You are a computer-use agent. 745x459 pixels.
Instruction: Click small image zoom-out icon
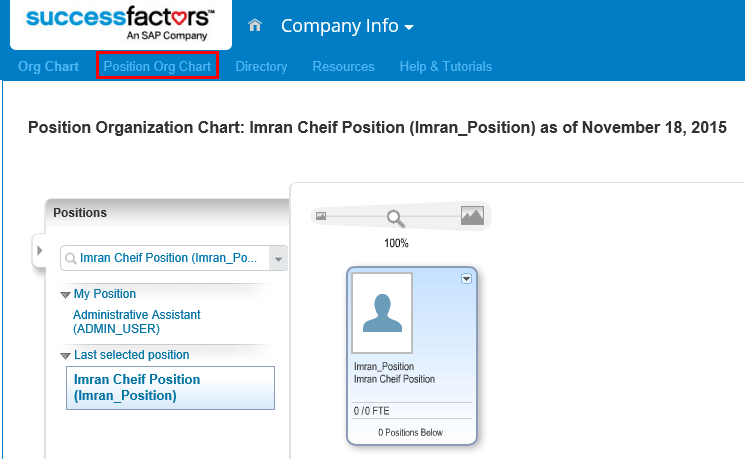pyautogui.click(x=321, y=216)
